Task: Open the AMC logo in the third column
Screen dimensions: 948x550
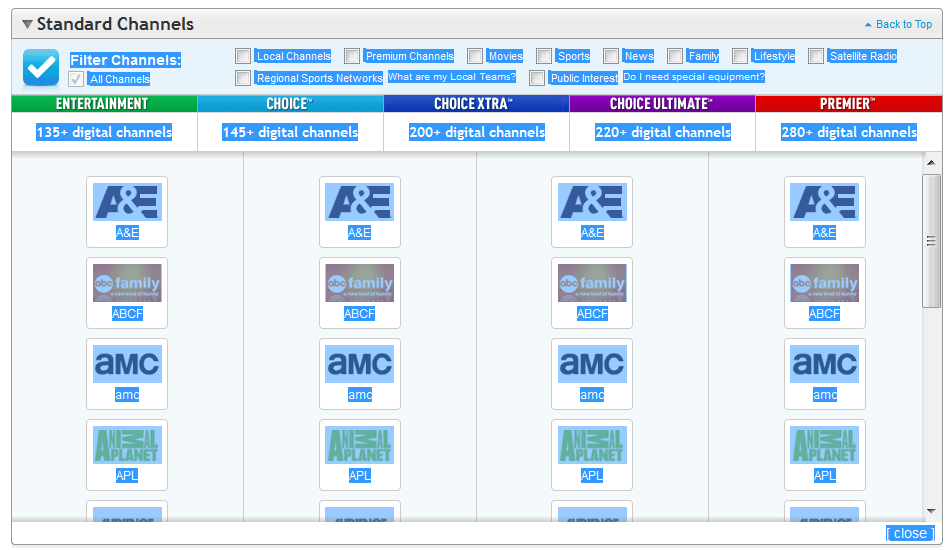Action: point(592,364)
